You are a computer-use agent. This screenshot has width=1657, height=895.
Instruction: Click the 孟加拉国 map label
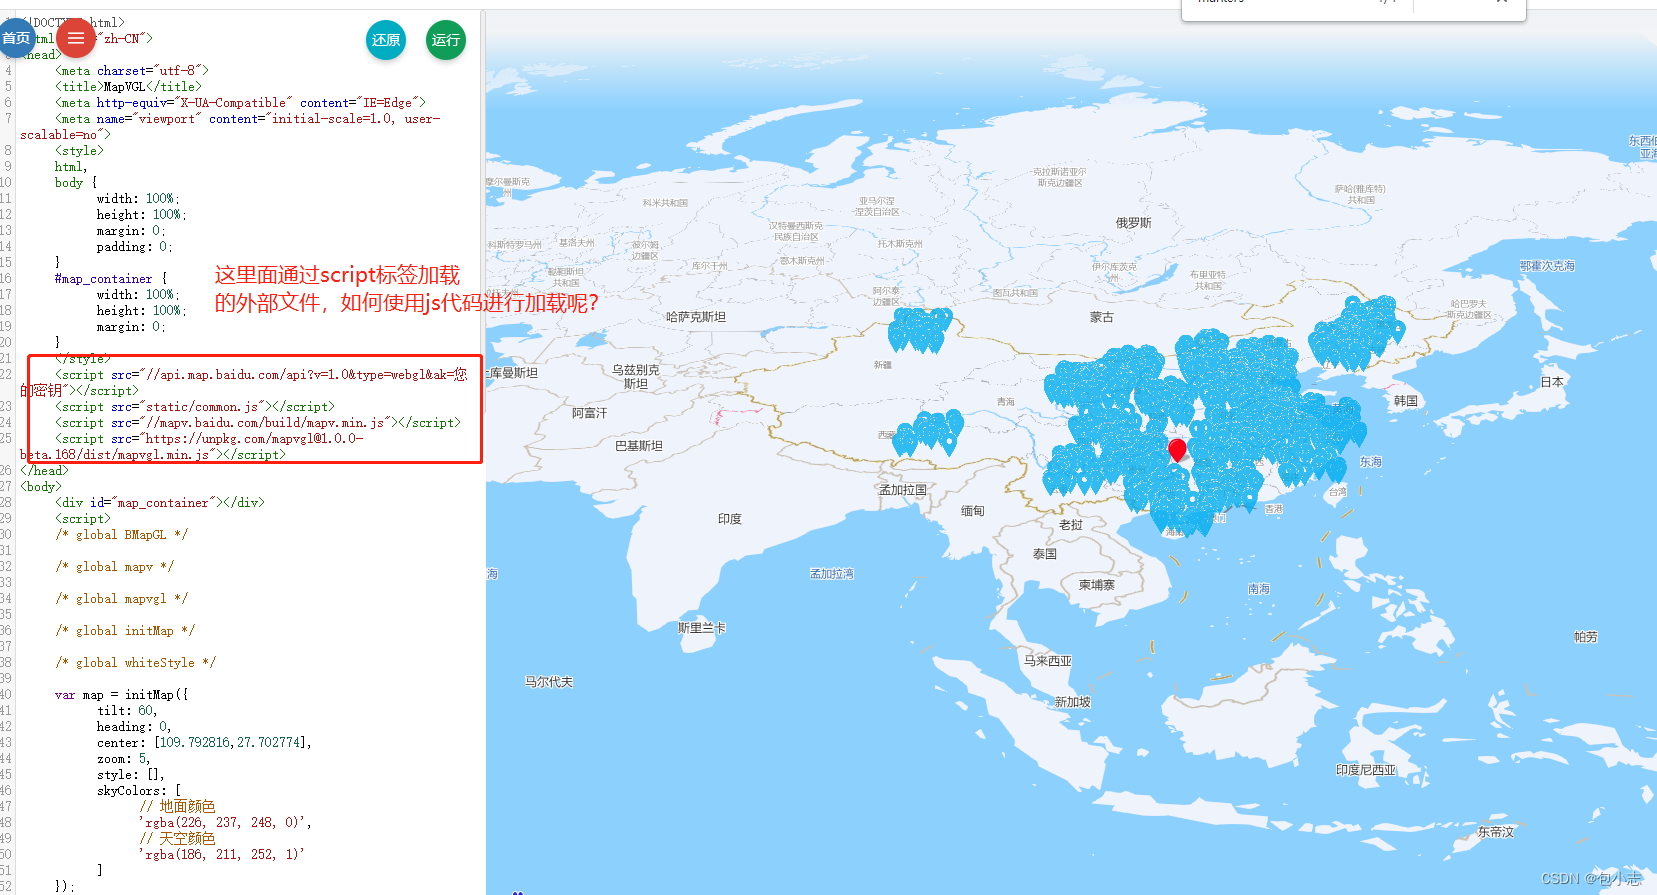(x=903, y=490)
